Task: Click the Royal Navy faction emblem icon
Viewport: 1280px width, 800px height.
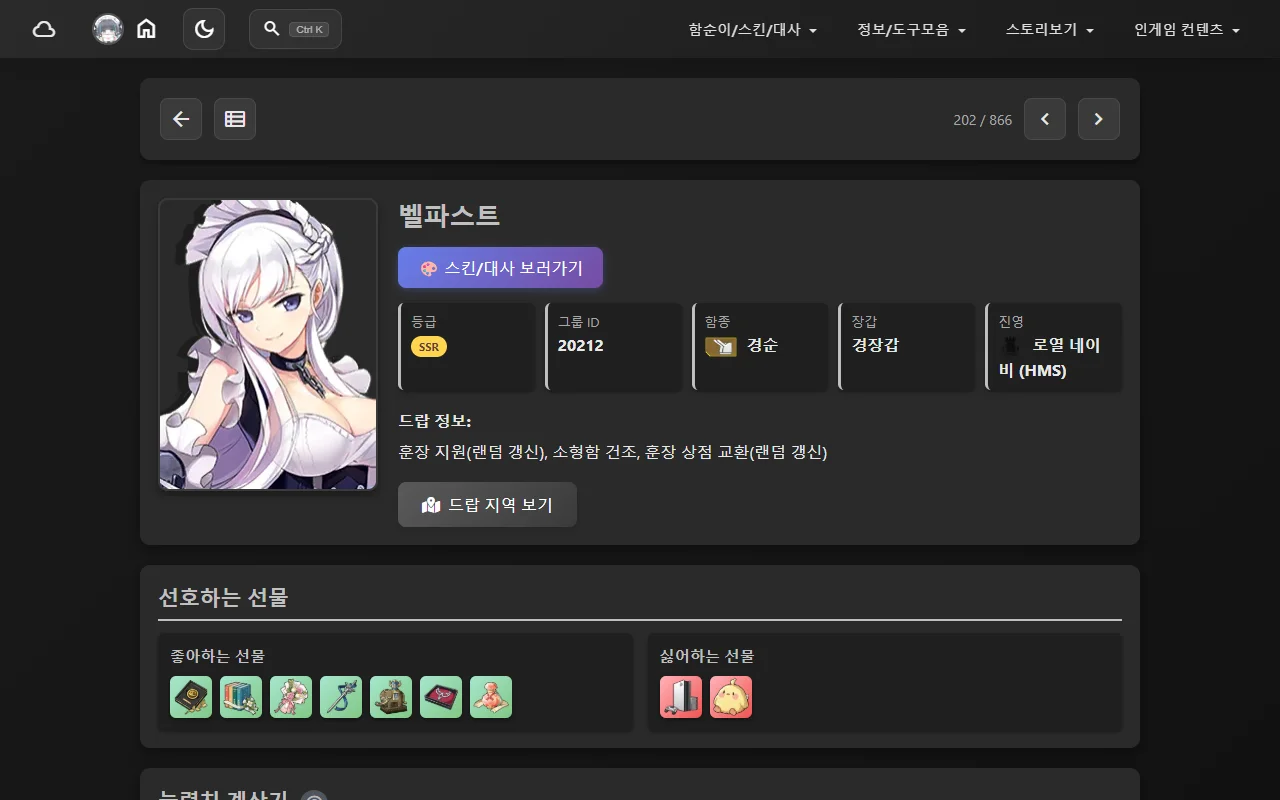Action: pos(1011,346)
